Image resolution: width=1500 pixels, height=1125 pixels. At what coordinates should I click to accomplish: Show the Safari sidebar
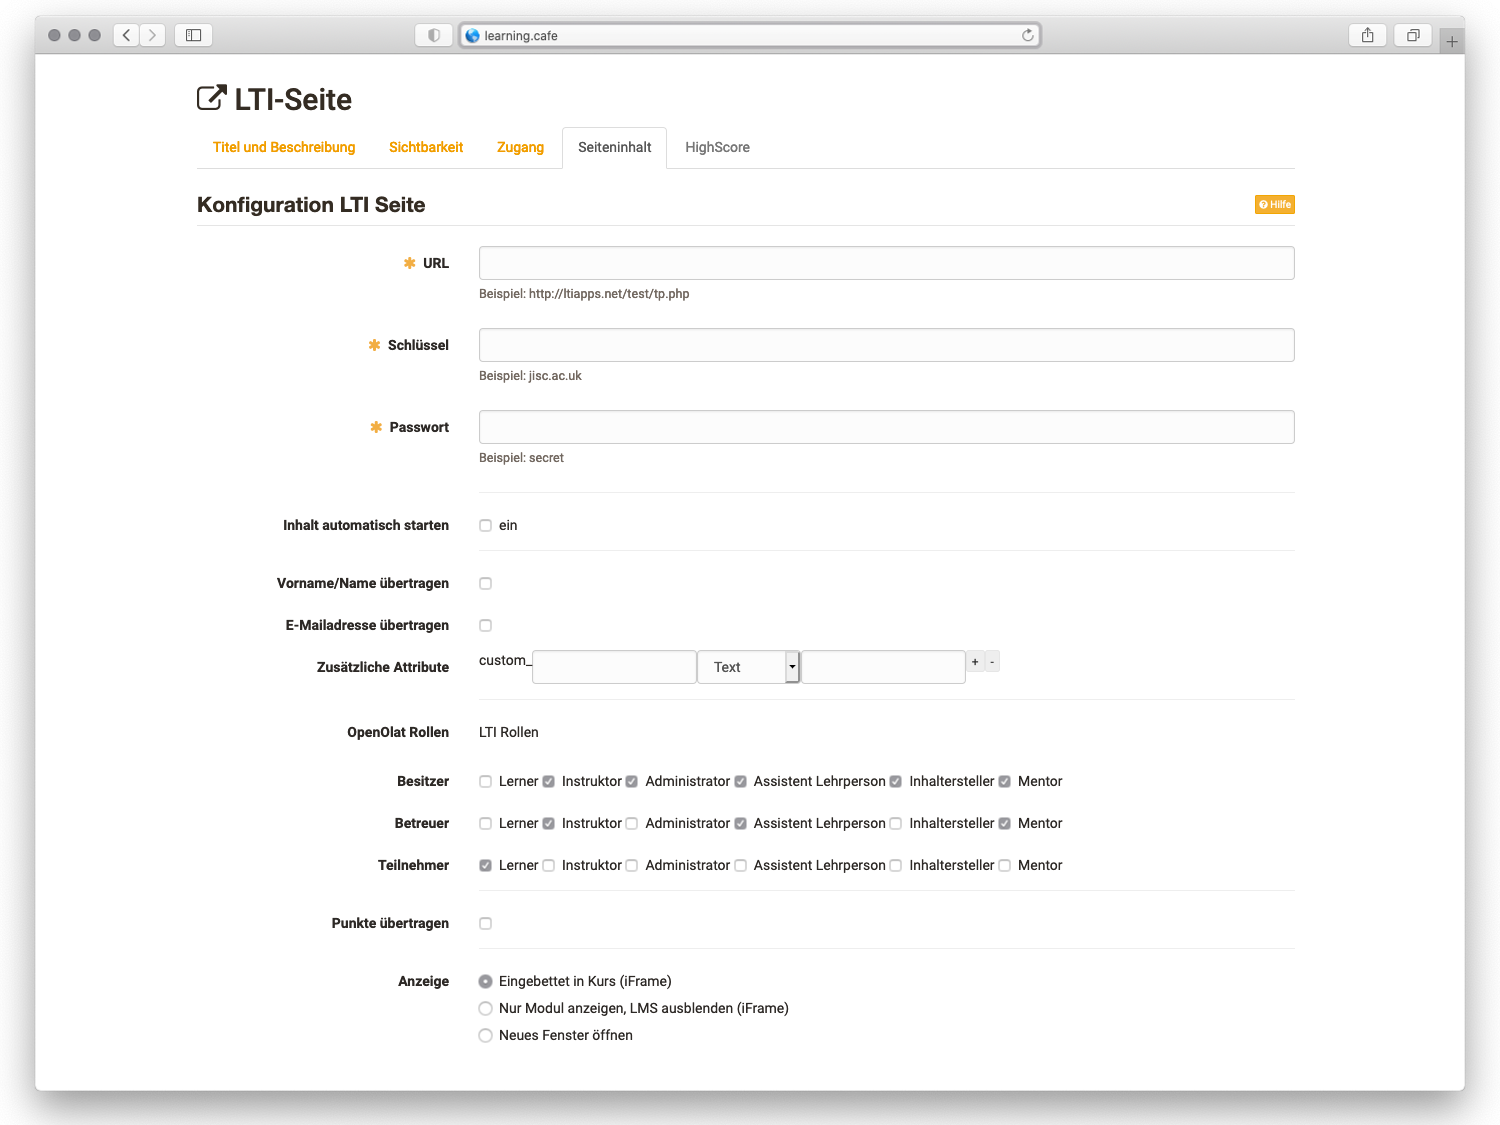click(193, 35)
